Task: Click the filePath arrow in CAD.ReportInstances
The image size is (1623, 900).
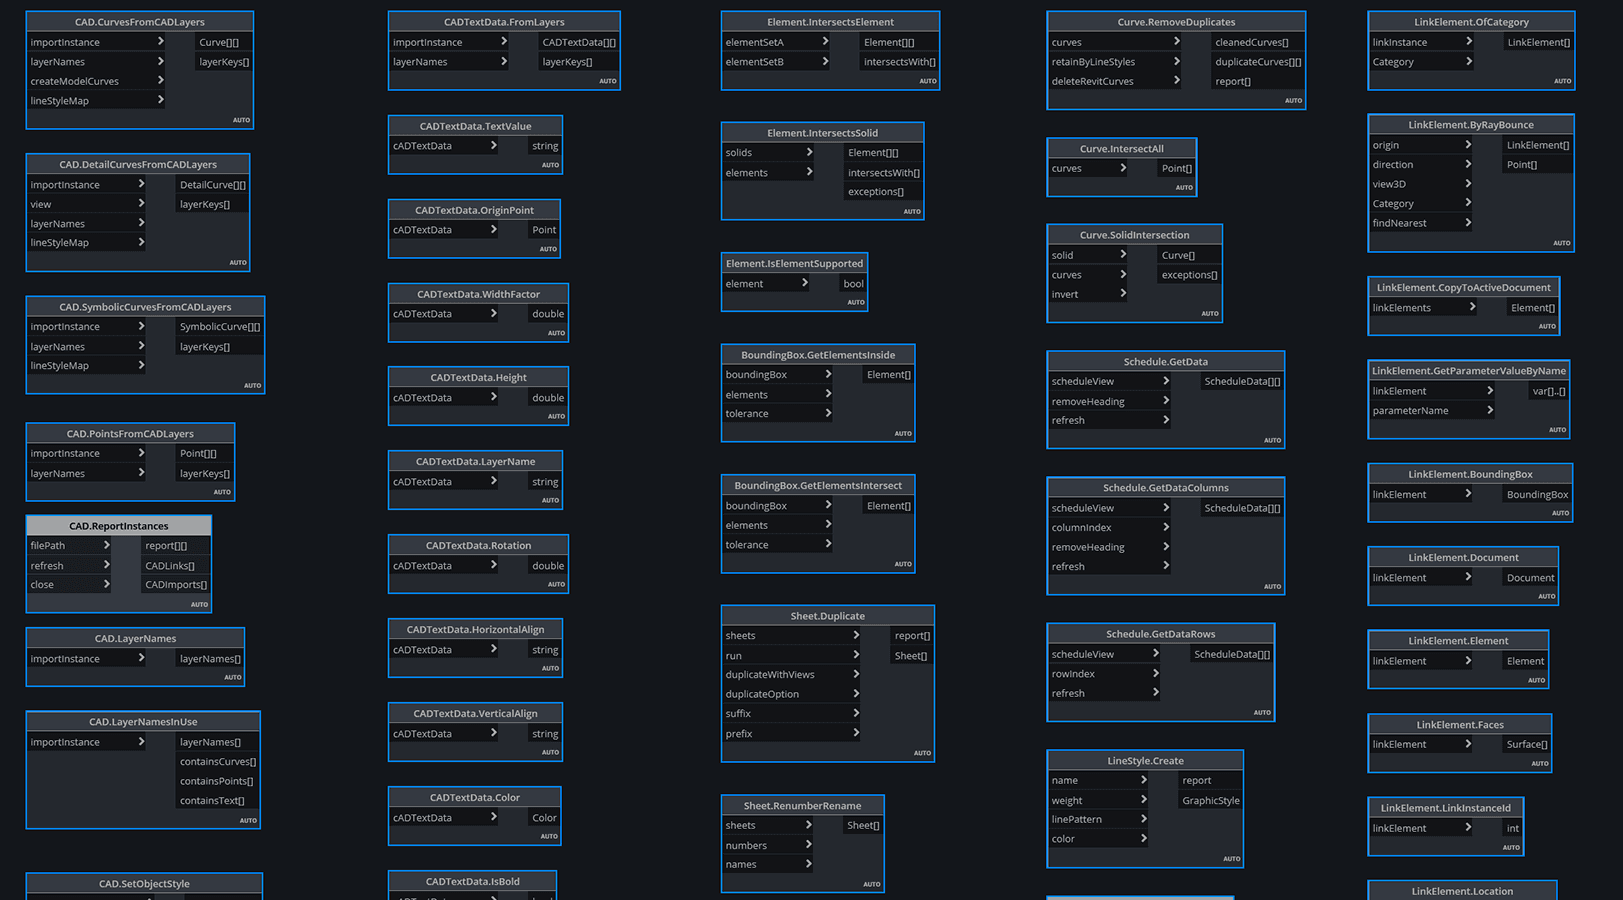Action: coord(106,545)
